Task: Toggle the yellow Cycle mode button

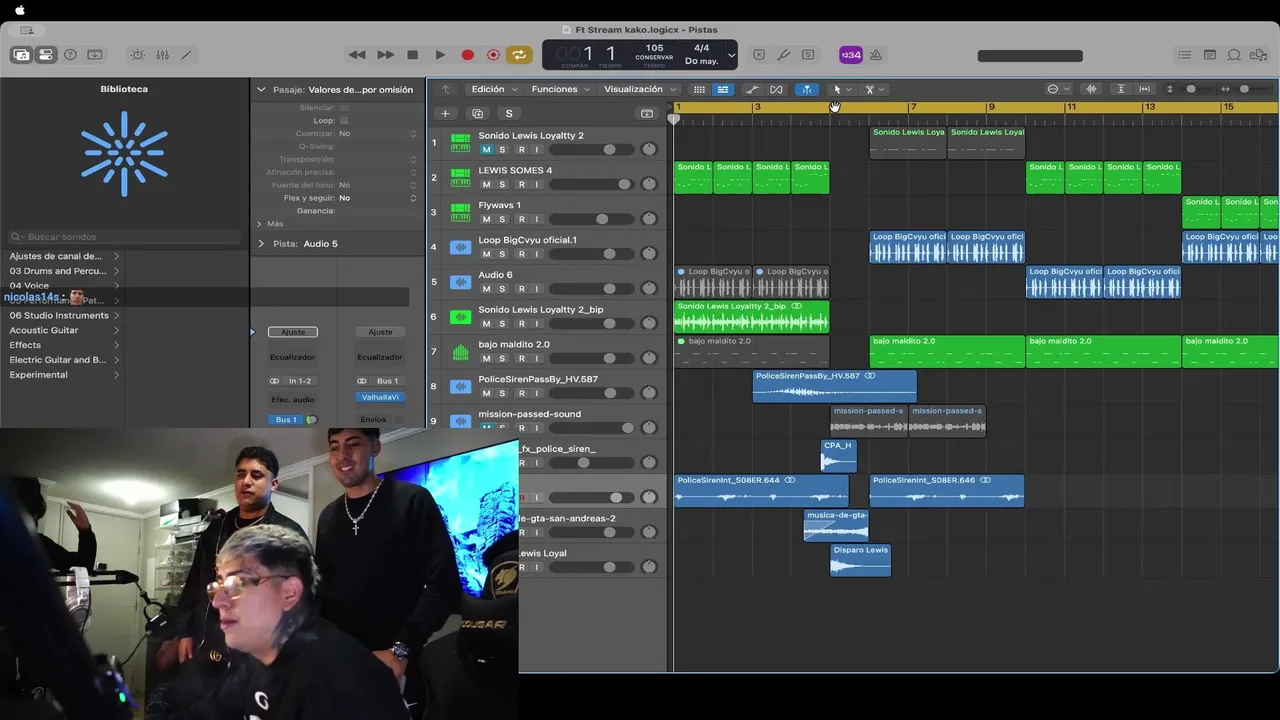Action: coord(519,55)
